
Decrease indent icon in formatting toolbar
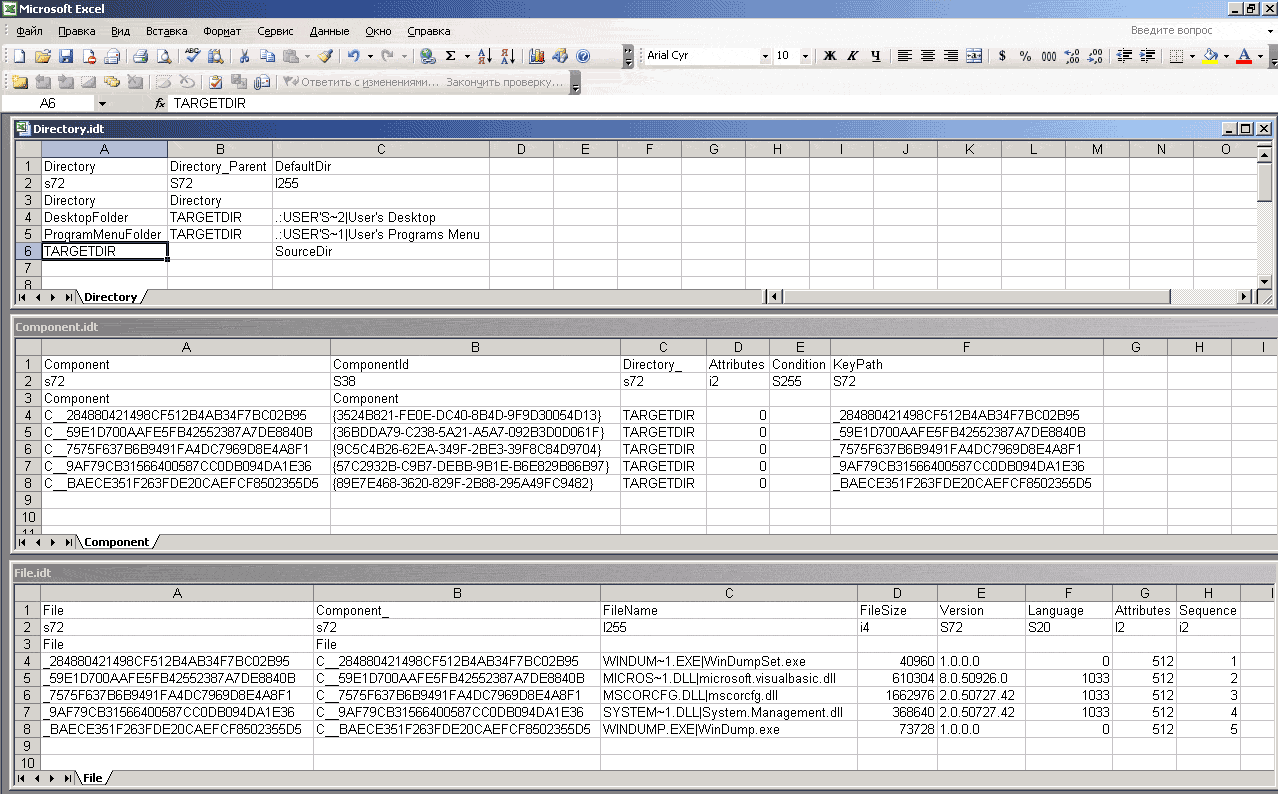click(x=1124, y=56)
